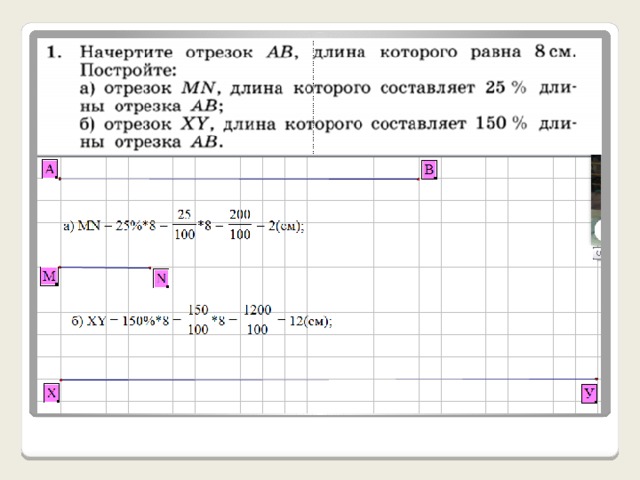Screen dimensions: 640x480
Task: Click the fraction 200/100 in formula а
Action: pyautogui.click(x=240, y=224)
